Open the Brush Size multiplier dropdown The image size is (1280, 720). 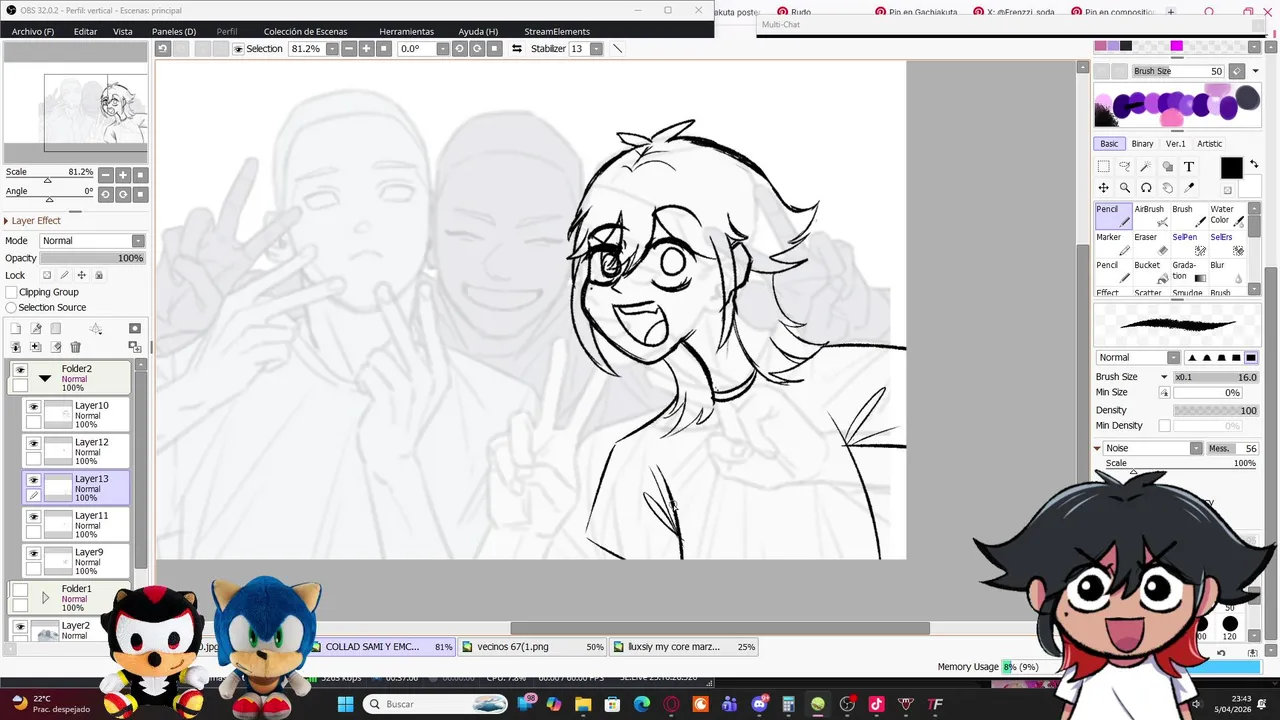point(1164,377)
